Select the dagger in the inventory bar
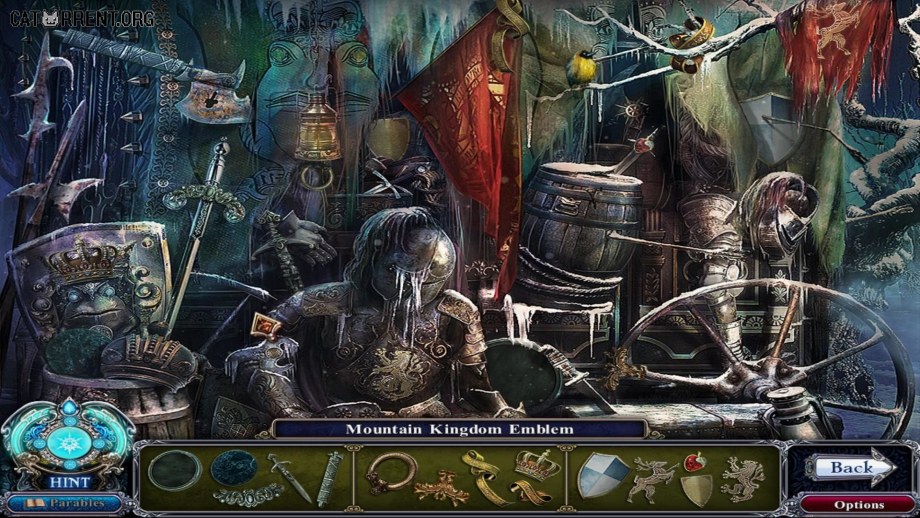The image size is (920, 518). point(291,478)
